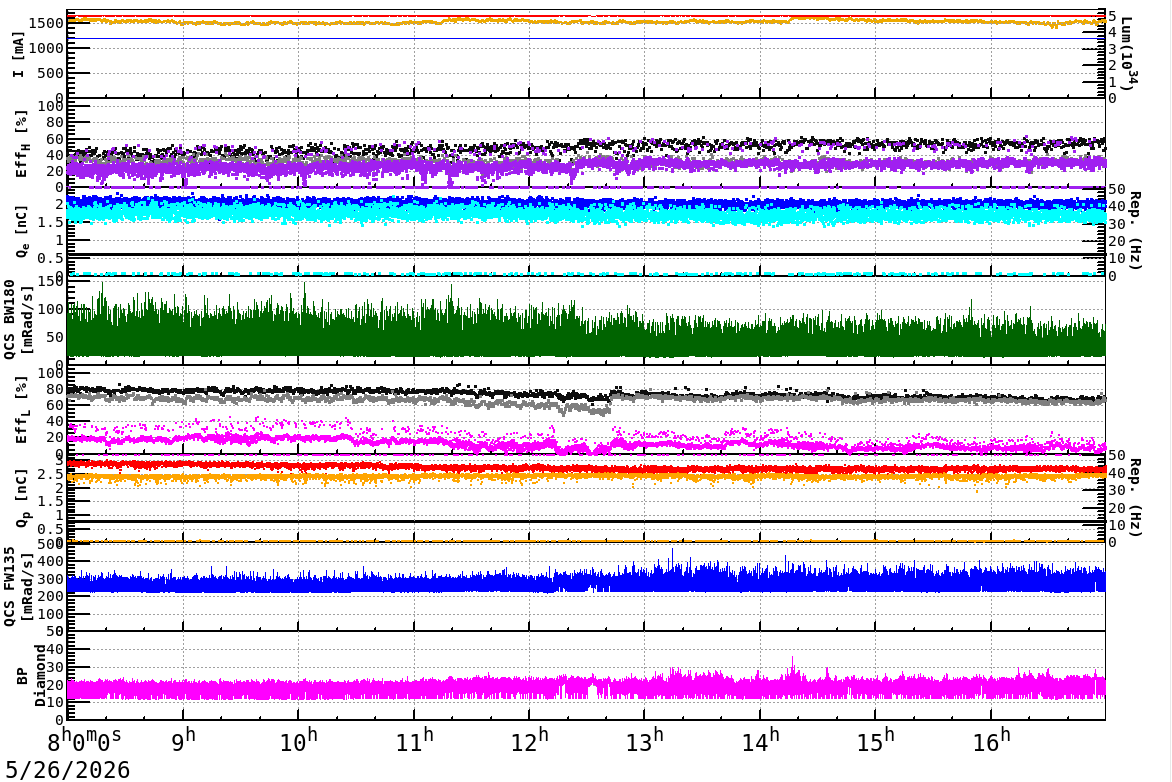Click the 16h time axis label

(991, 740)
